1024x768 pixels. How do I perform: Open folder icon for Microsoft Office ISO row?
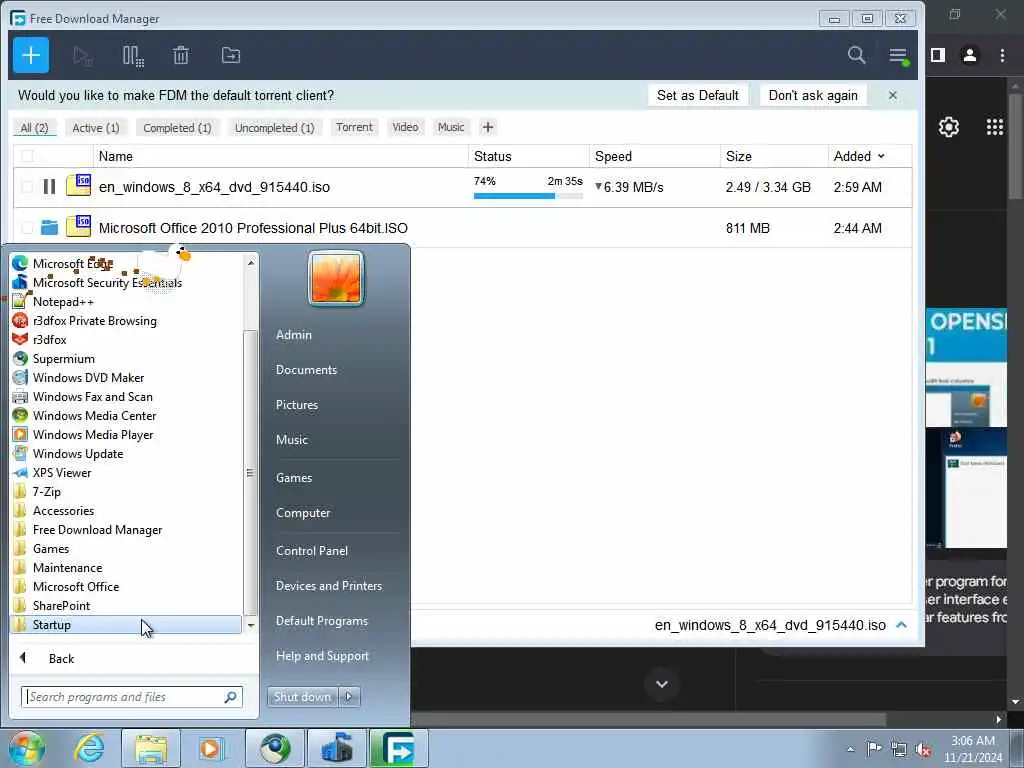pos(49,227)
